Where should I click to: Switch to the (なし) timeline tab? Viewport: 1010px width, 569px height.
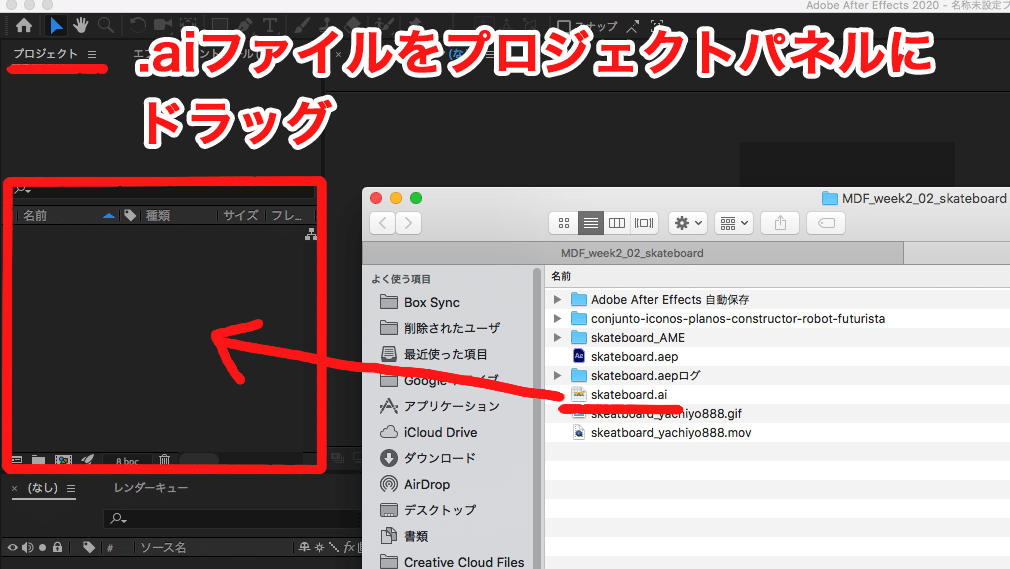point(43,488)
